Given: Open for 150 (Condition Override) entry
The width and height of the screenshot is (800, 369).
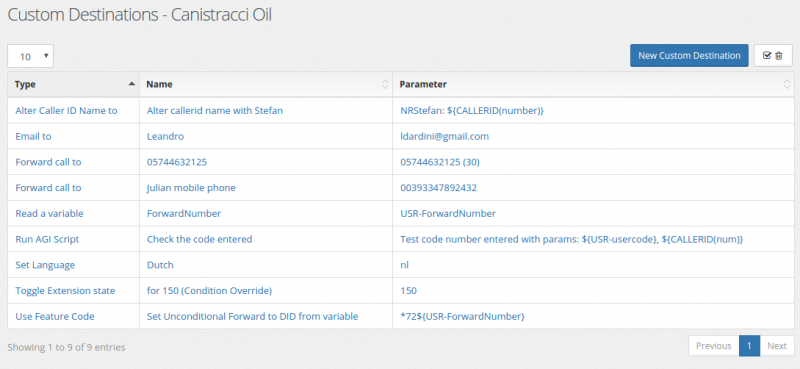Looking at the screenshot, I should 210,290.
